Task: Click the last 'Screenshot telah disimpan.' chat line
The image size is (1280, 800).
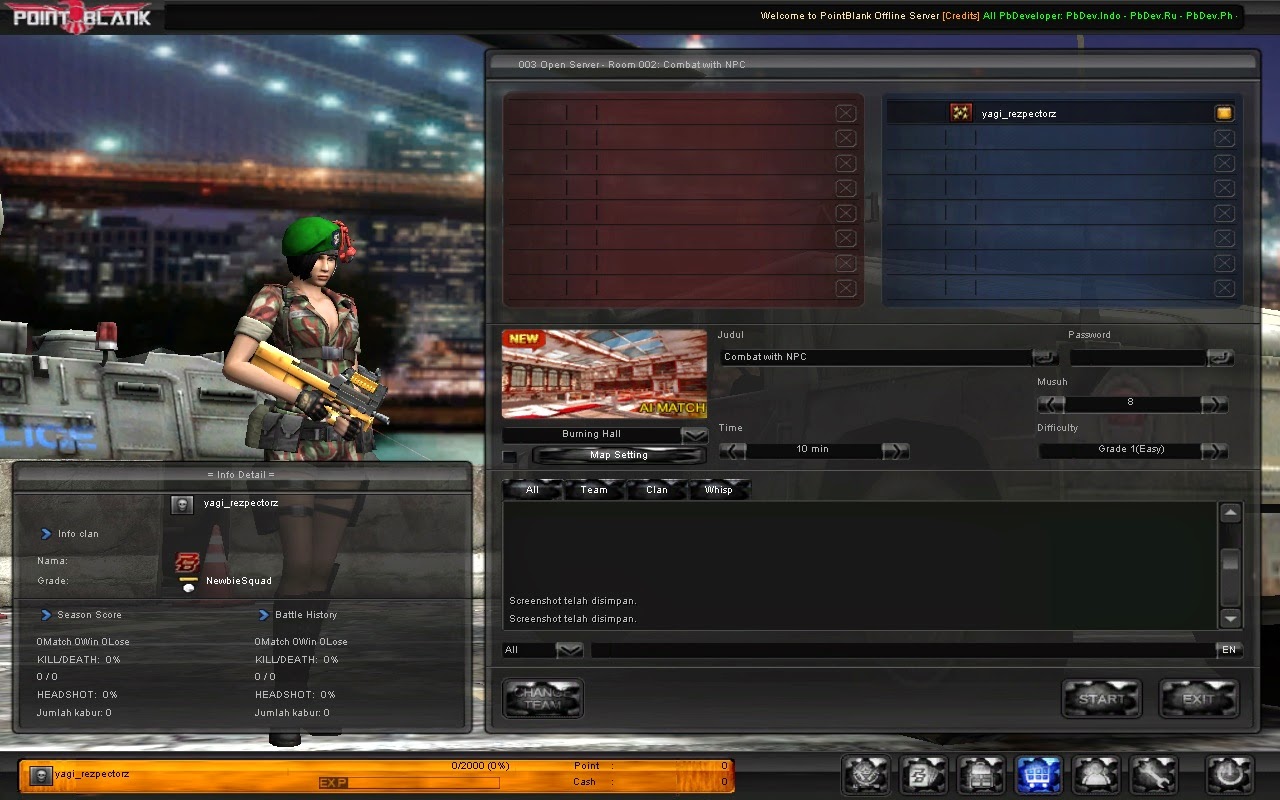Action: [573, 619]
